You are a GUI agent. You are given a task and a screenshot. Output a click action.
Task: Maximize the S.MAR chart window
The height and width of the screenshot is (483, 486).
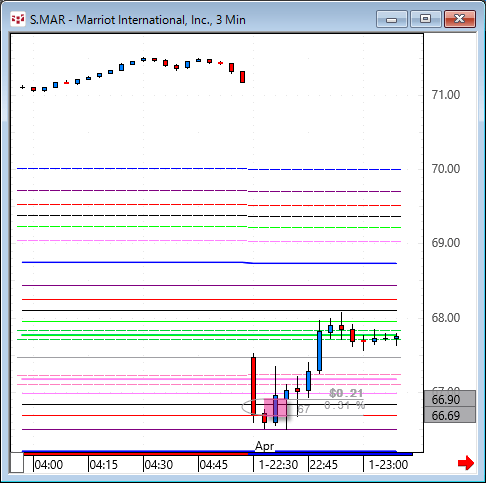coord(425,19)
